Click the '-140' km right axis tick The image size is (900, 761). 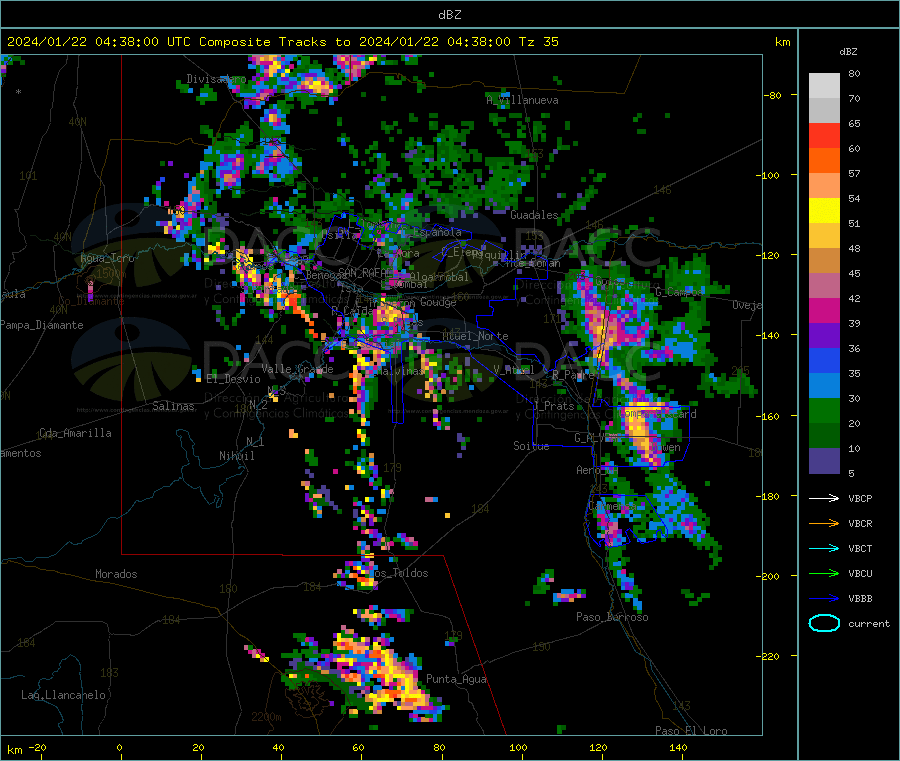(x=768, y=336)
